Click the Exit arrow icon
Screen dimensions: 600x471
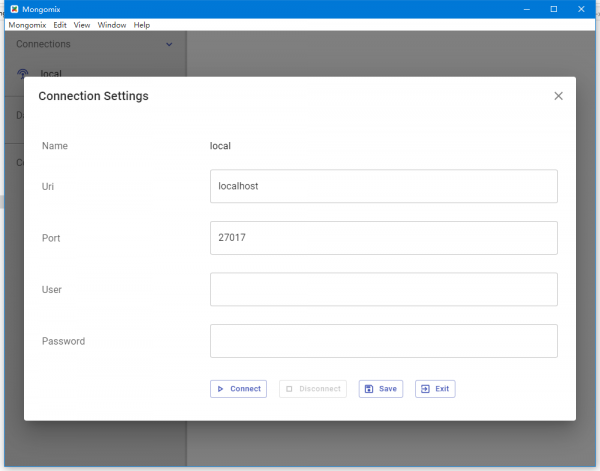[x=425, y=389]
